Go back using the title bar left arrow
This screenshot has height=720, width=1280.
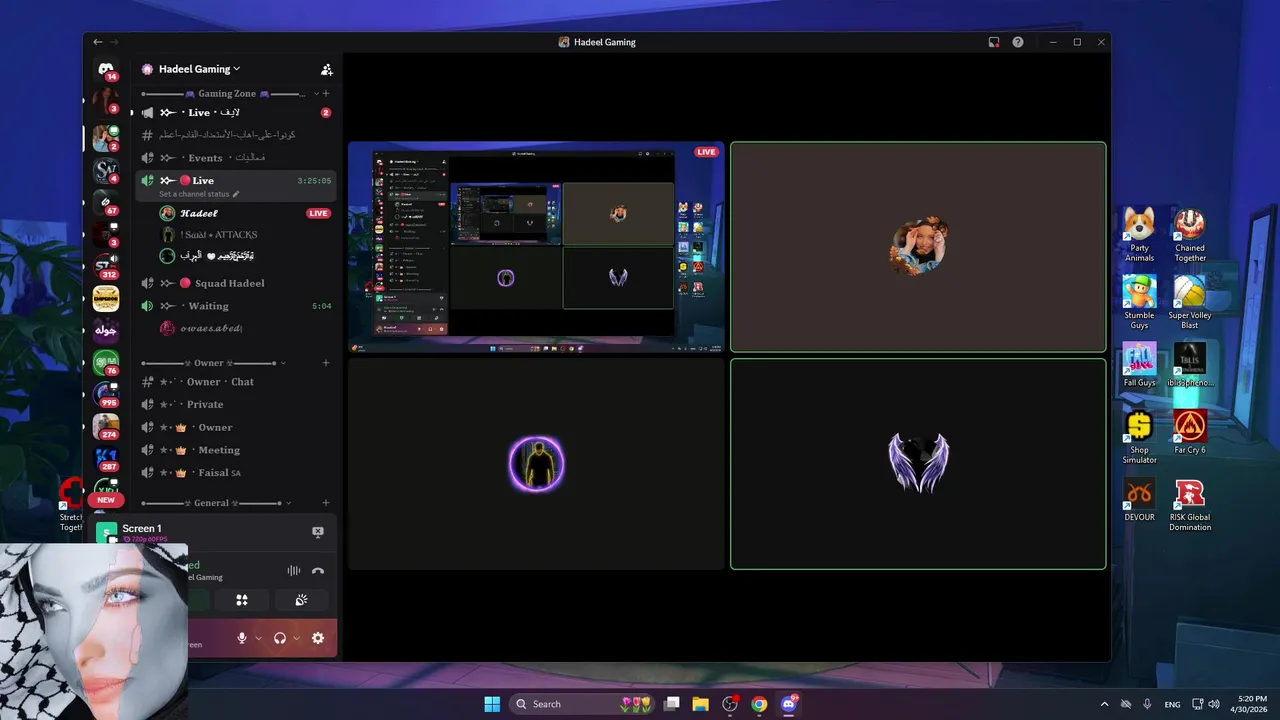(x=97, y=42)
